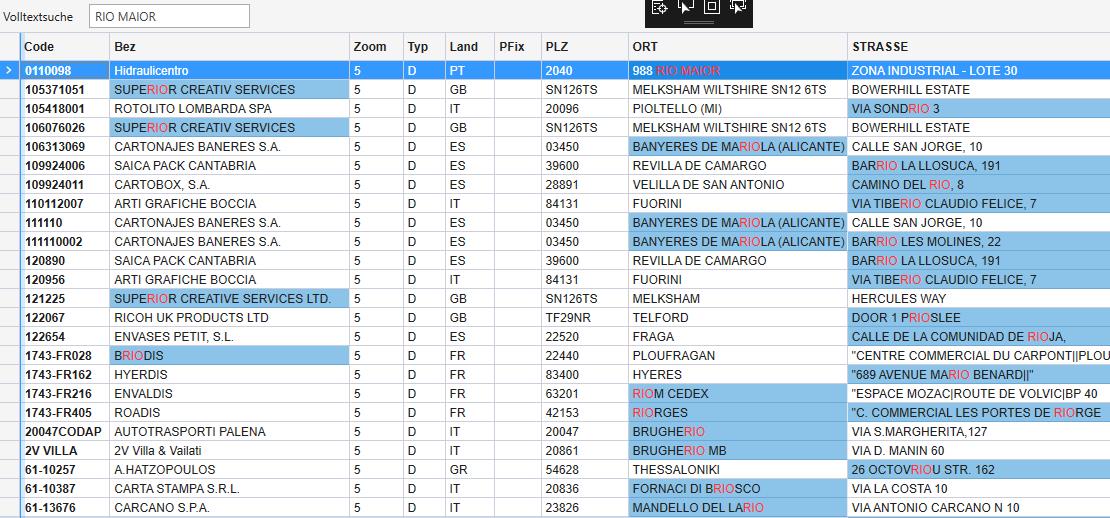This screenshot has height=518, width=1110.
Task: Click RIORGES city cell
Action: pyautogui.click(x=738, y=413)
